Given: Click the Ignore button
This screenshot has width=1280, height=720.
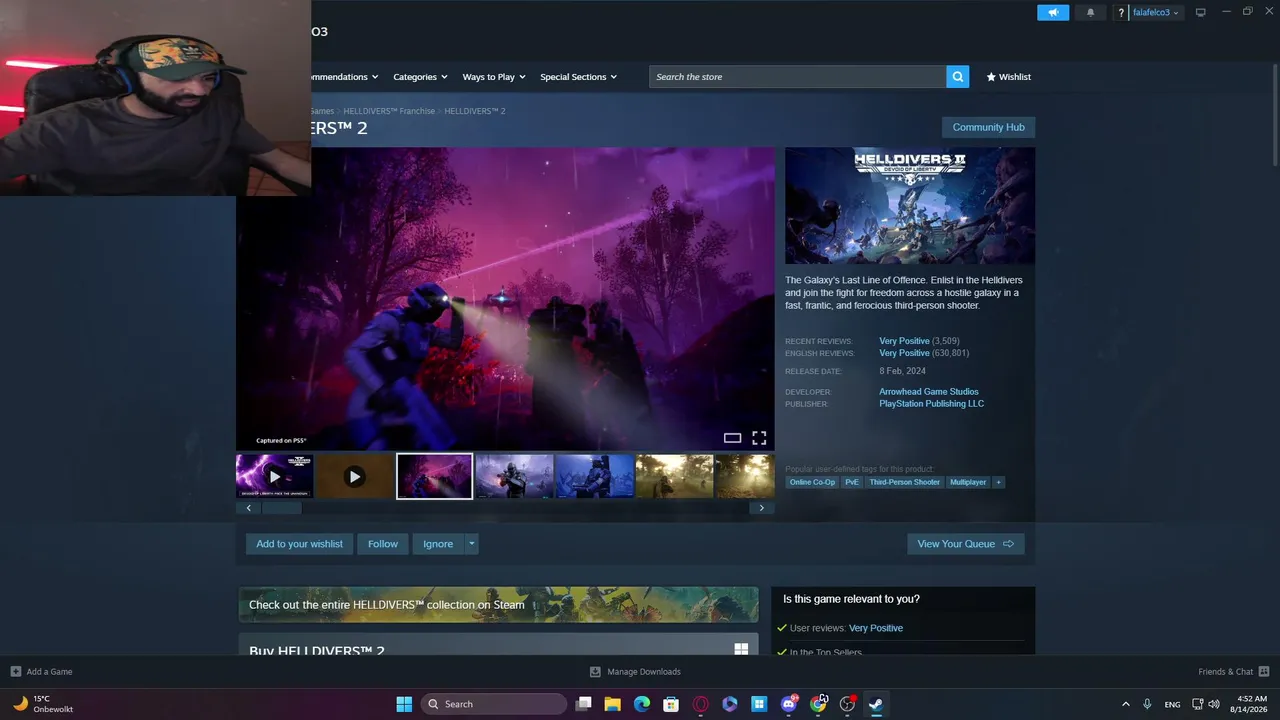Looking at the screenshot, I should [x=438, y=544].
